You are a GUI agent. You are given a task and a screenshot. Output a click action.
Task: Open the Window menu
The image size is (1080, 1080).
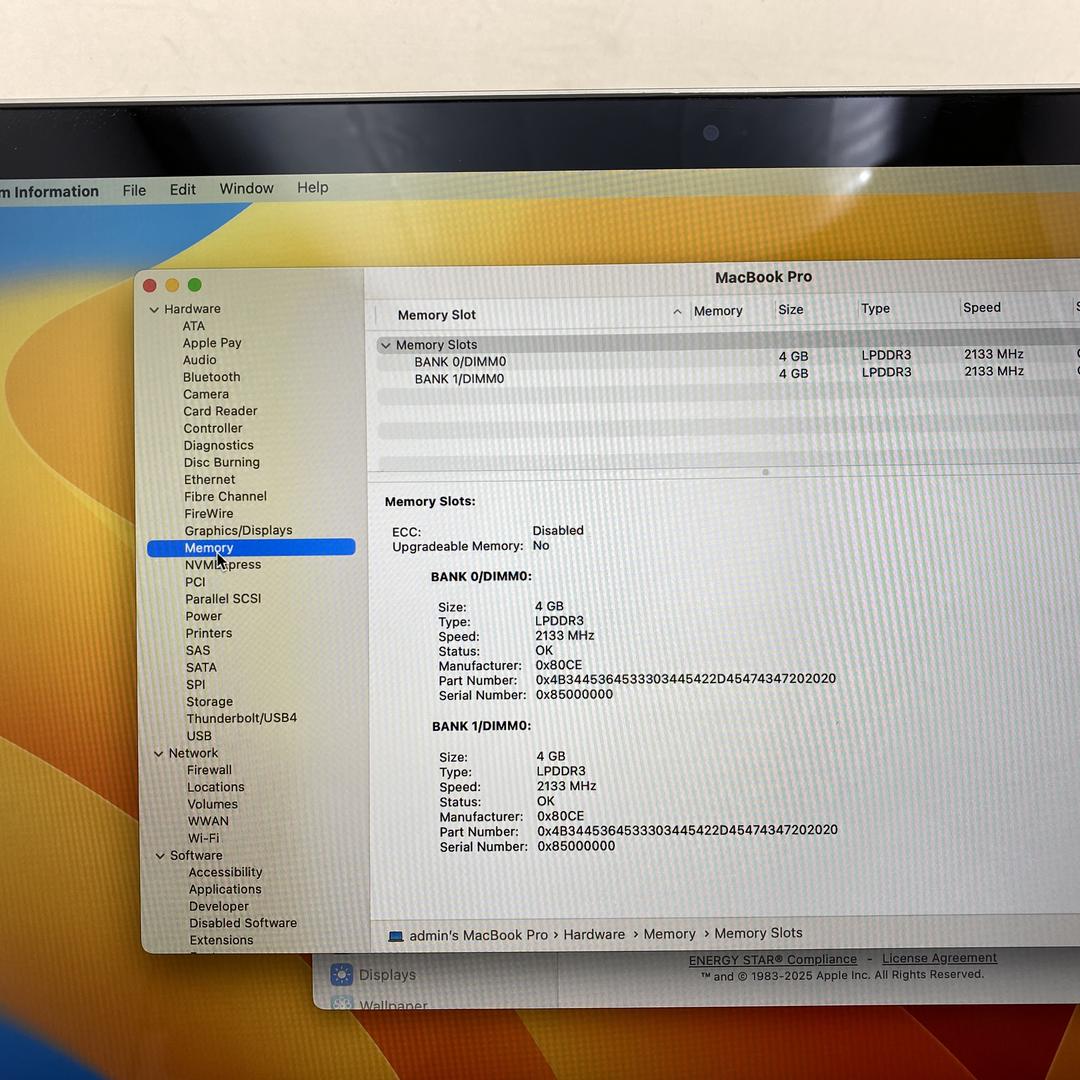click(246, 188)
